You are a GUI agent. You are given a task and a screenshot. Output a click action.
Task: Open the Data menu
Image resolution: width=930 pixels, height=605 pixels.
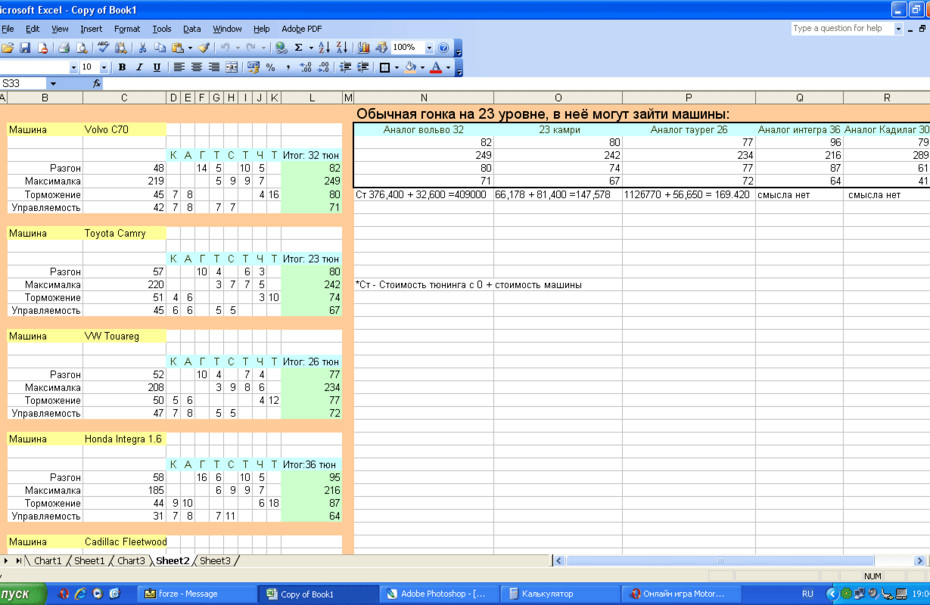point(192,28)
